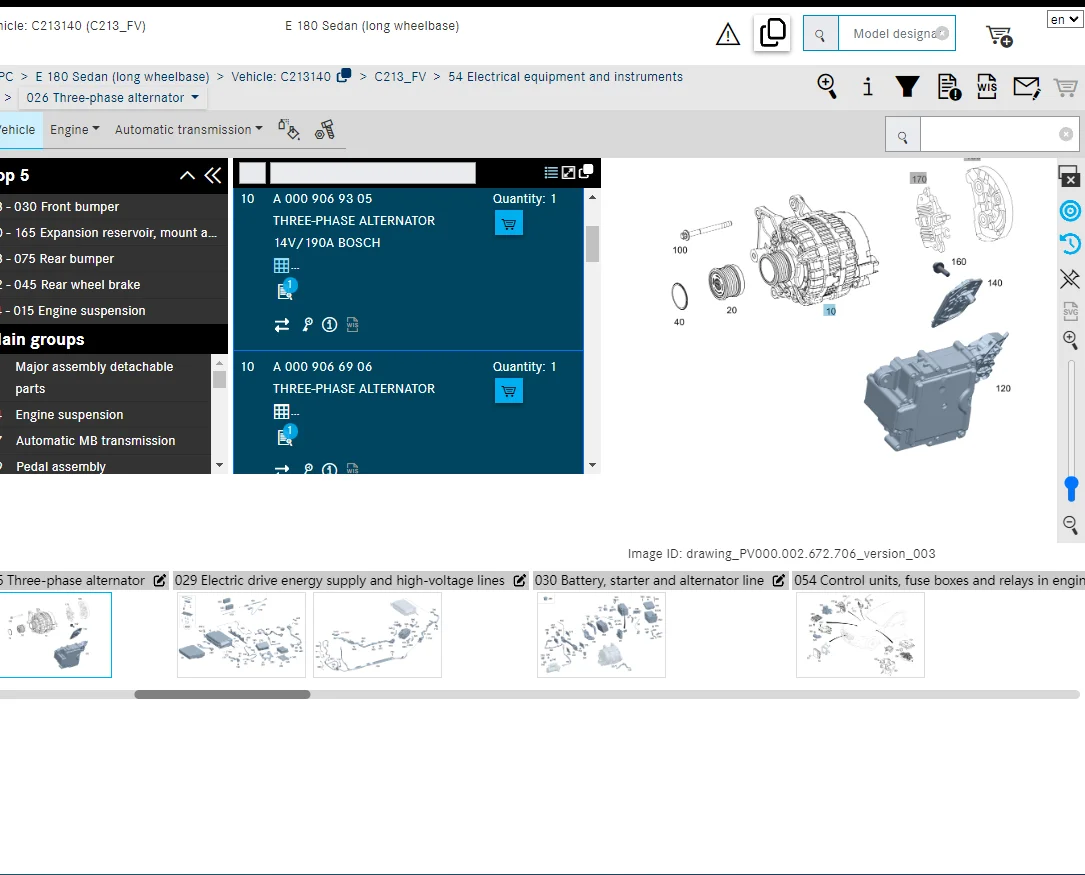
Task: Expand the Engine dropdown
Action: [x=75, y=129]
